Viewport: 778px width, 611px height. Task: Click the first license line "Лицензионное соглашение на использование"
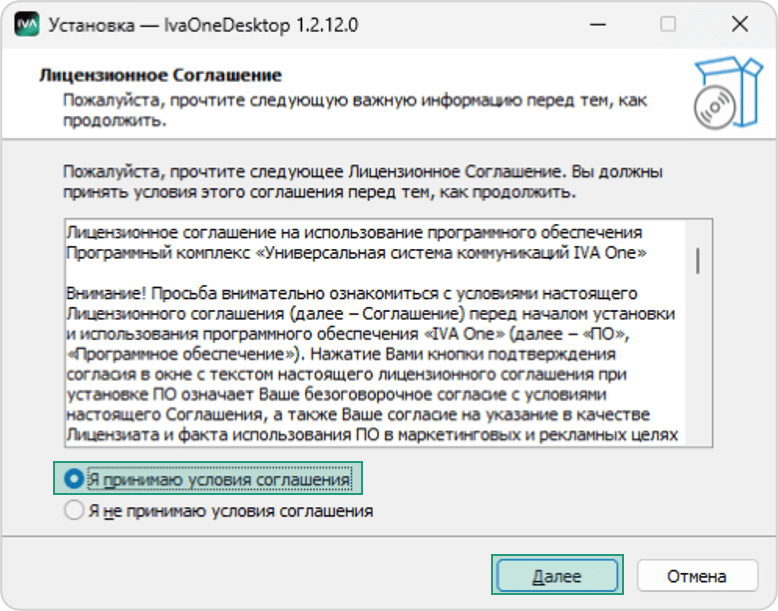point(354,232)
